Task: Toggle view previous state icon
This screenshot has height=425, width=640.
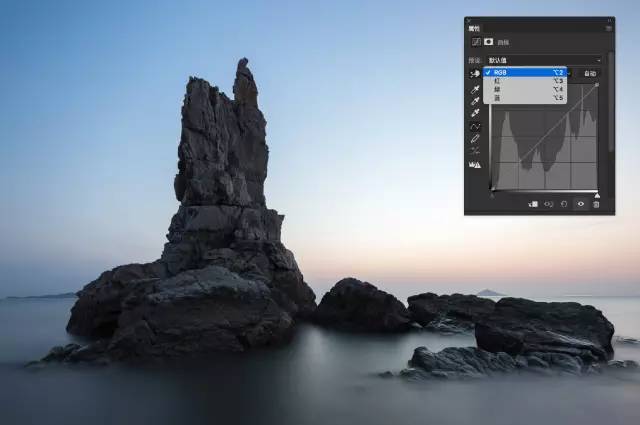Action: (x=549, y=204)
